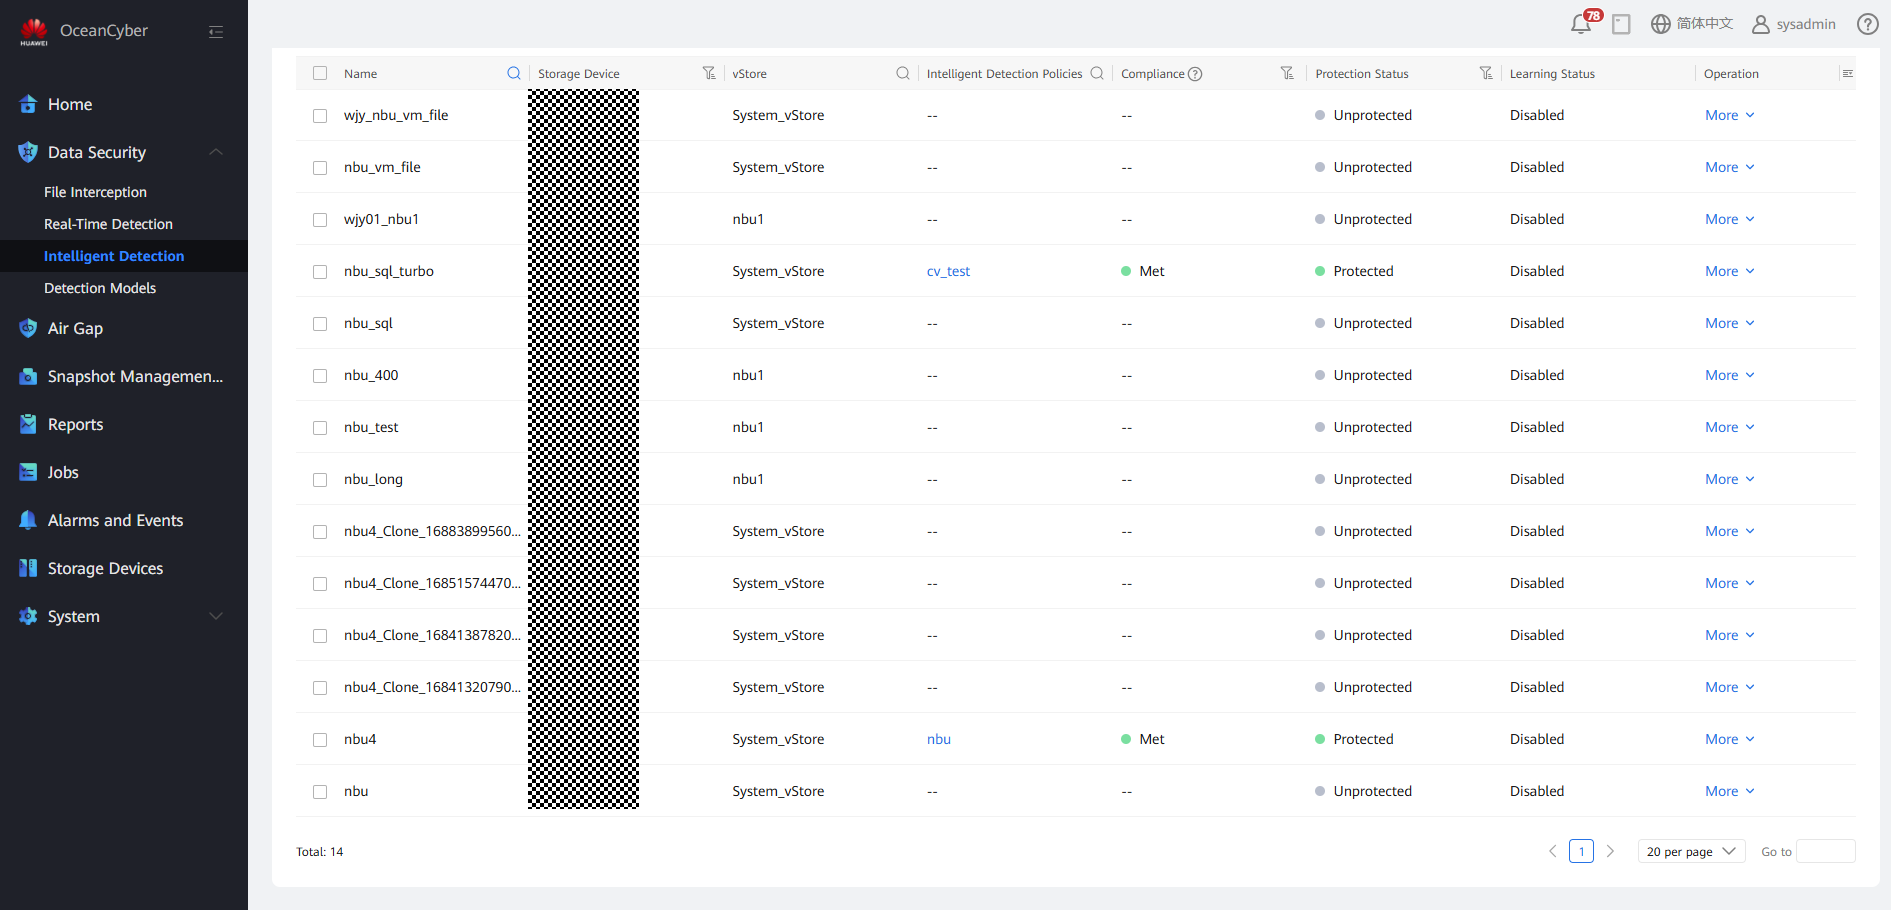This screenshot has height=910, width=1891.
Task: Open the column settings icon beside Operation
Action: [x=1847, y=73]
